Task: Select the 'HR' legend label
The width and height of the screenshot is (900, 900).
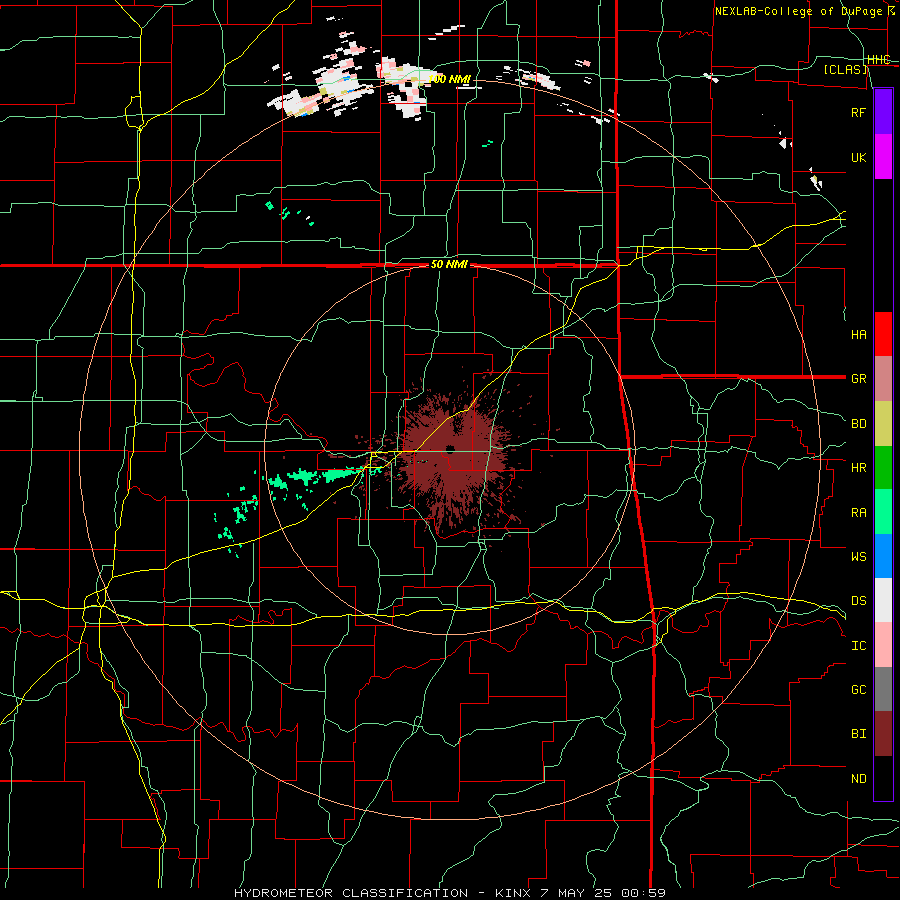Action: click(858, 468)
